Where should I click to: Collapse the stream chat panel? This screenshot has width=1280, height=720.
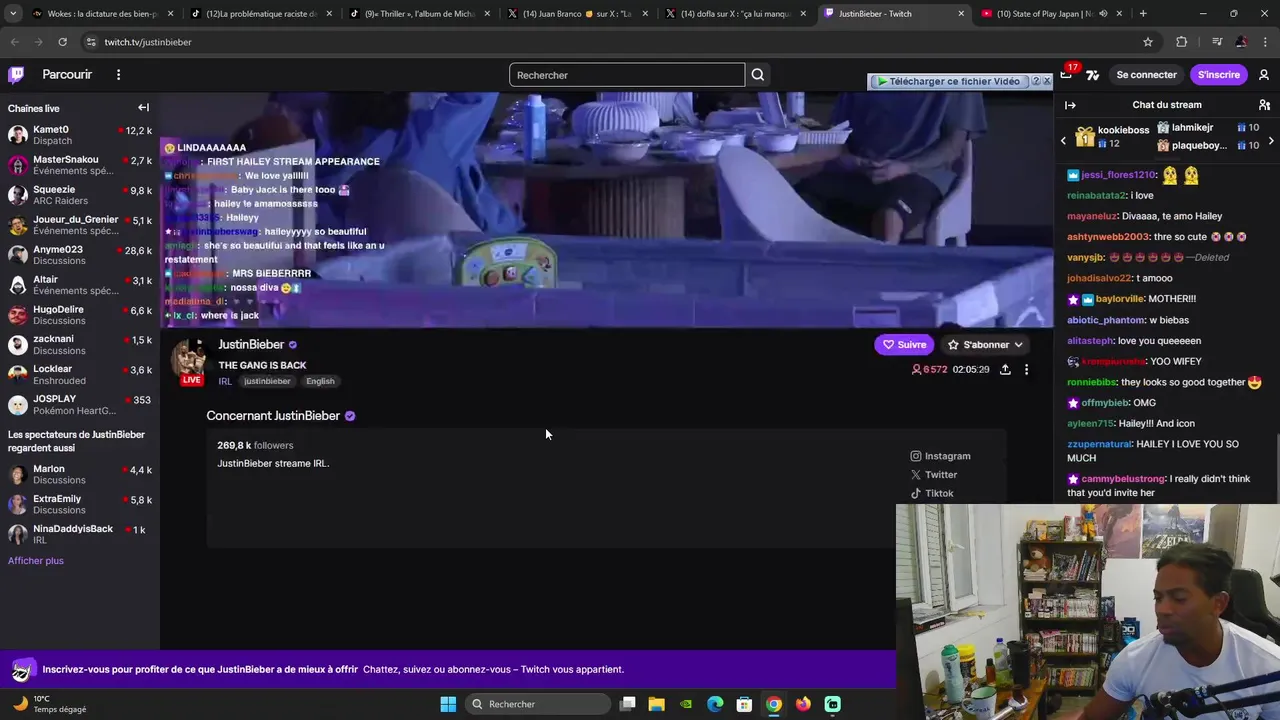point(1070,105)
